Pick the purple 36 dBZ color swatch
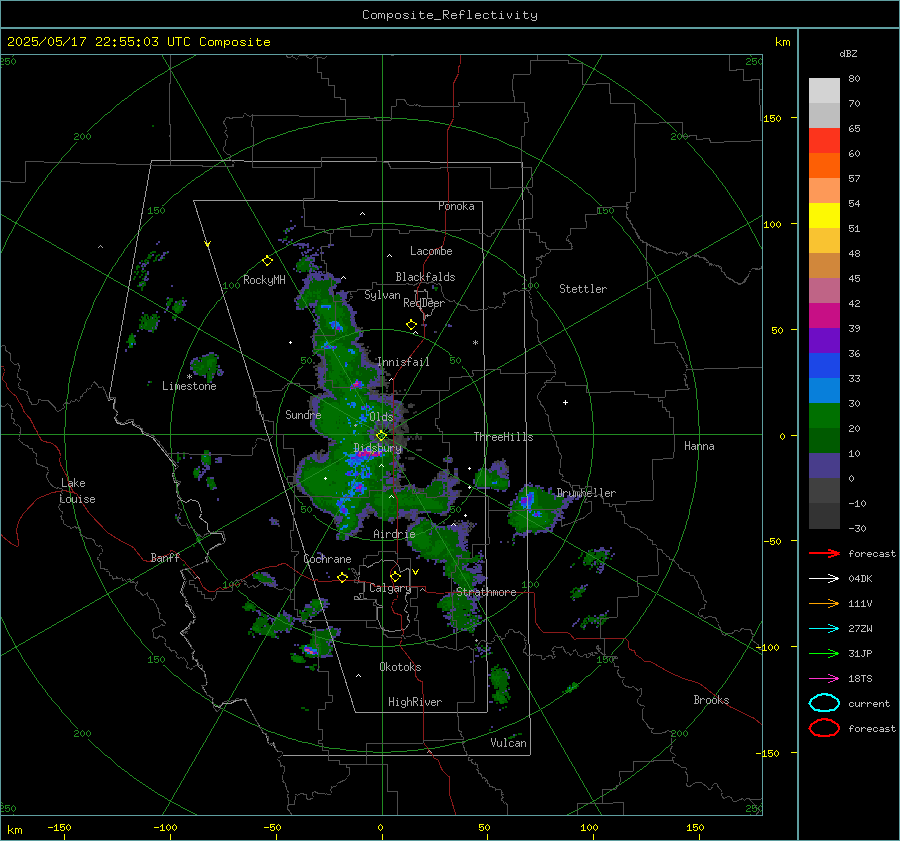Screen dimensions: 900x841 coord(824,340)
